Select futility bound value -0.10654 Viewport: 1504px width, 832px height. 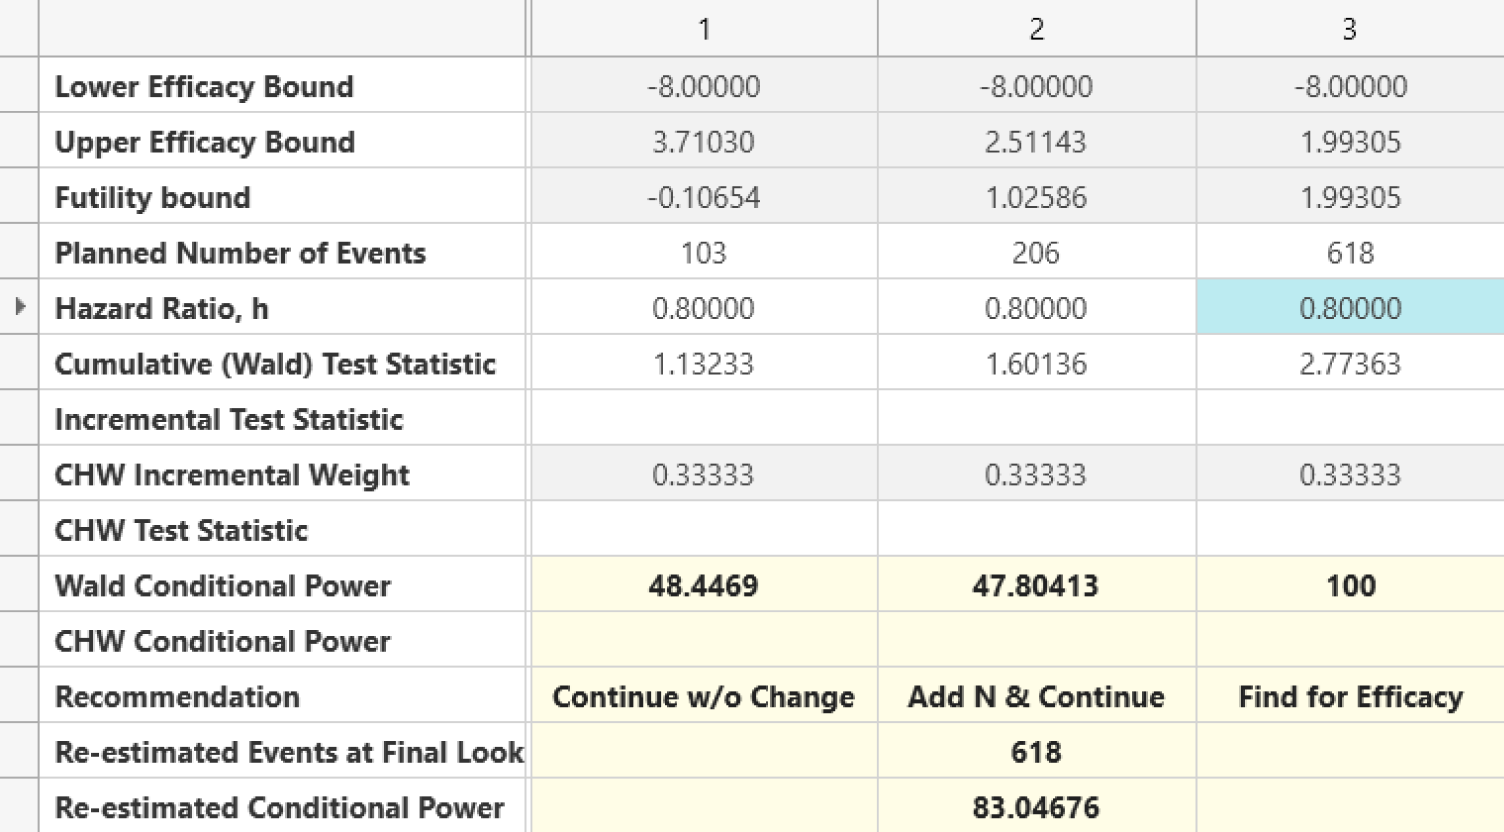[x=704, y=197]
